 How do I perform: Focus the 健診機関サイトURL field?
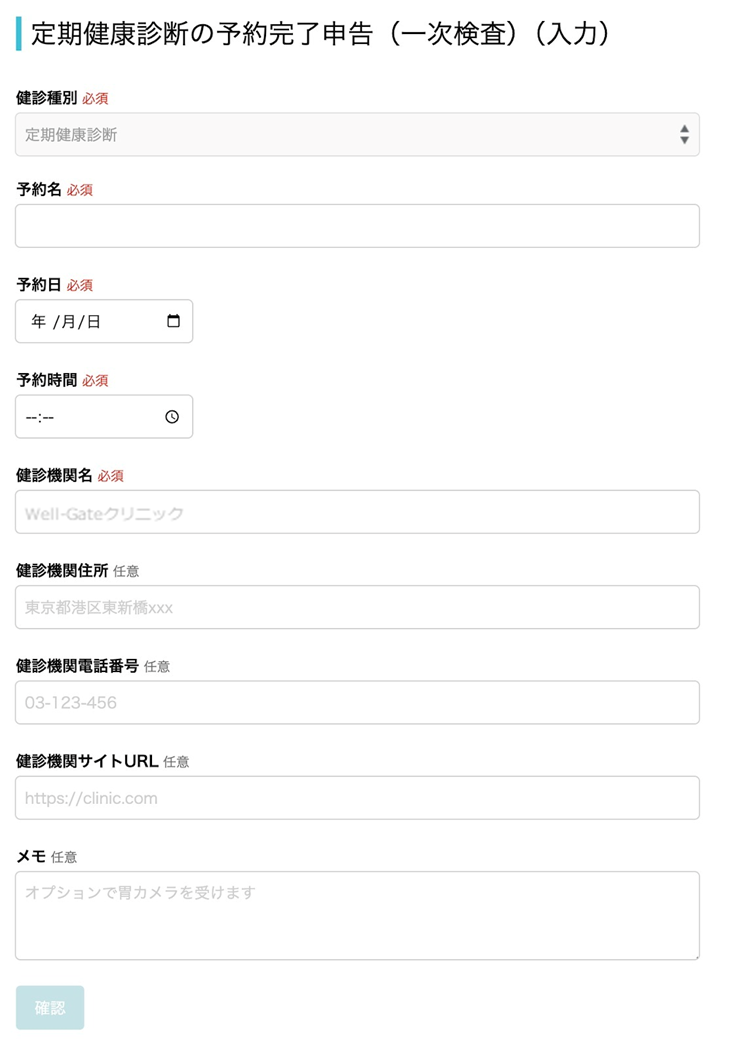pos(357,797)
